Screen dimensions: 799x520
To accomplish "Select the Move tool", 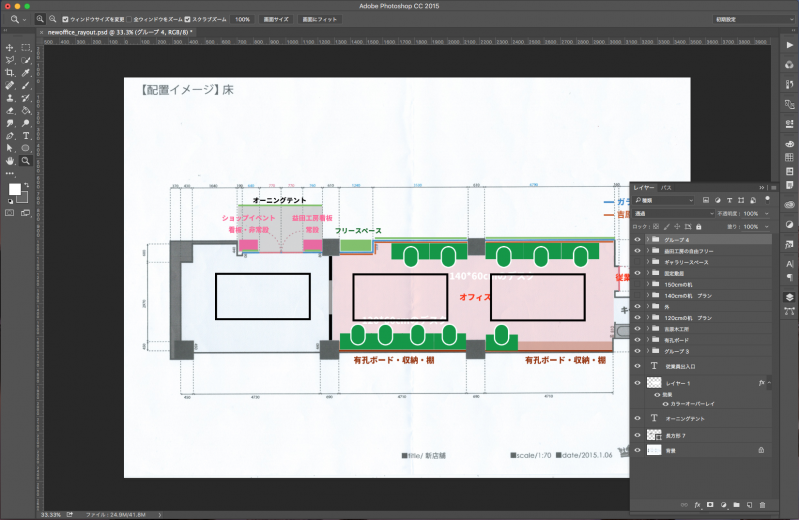I will point(10,47).
